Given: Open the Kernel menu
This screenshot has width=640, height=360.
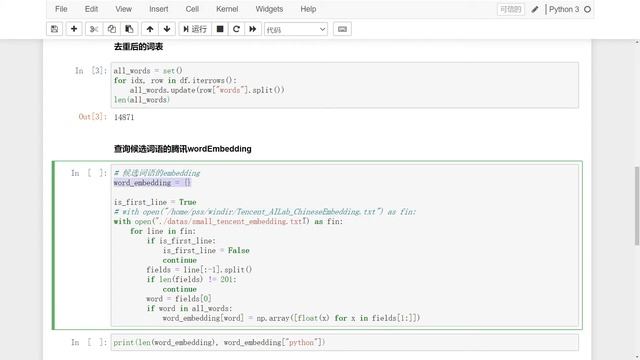Looking at the screenshot, I should point(227,9).
